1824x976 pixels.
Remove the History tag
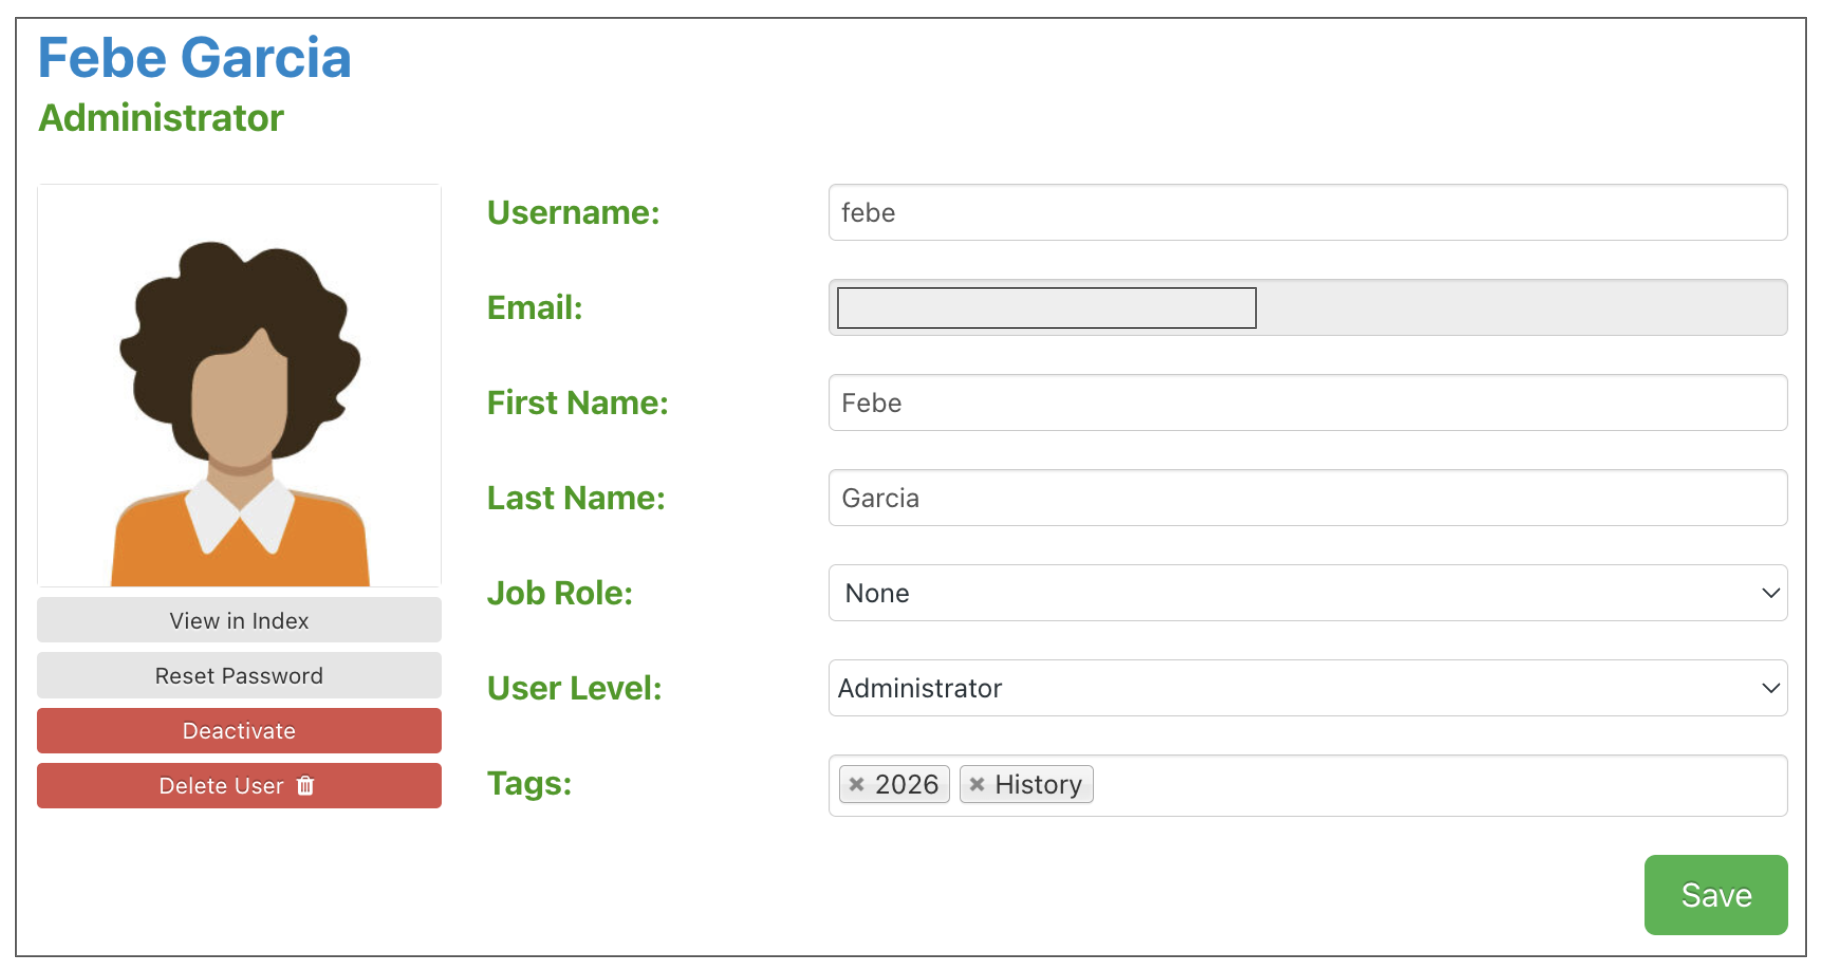click(977, 785)
